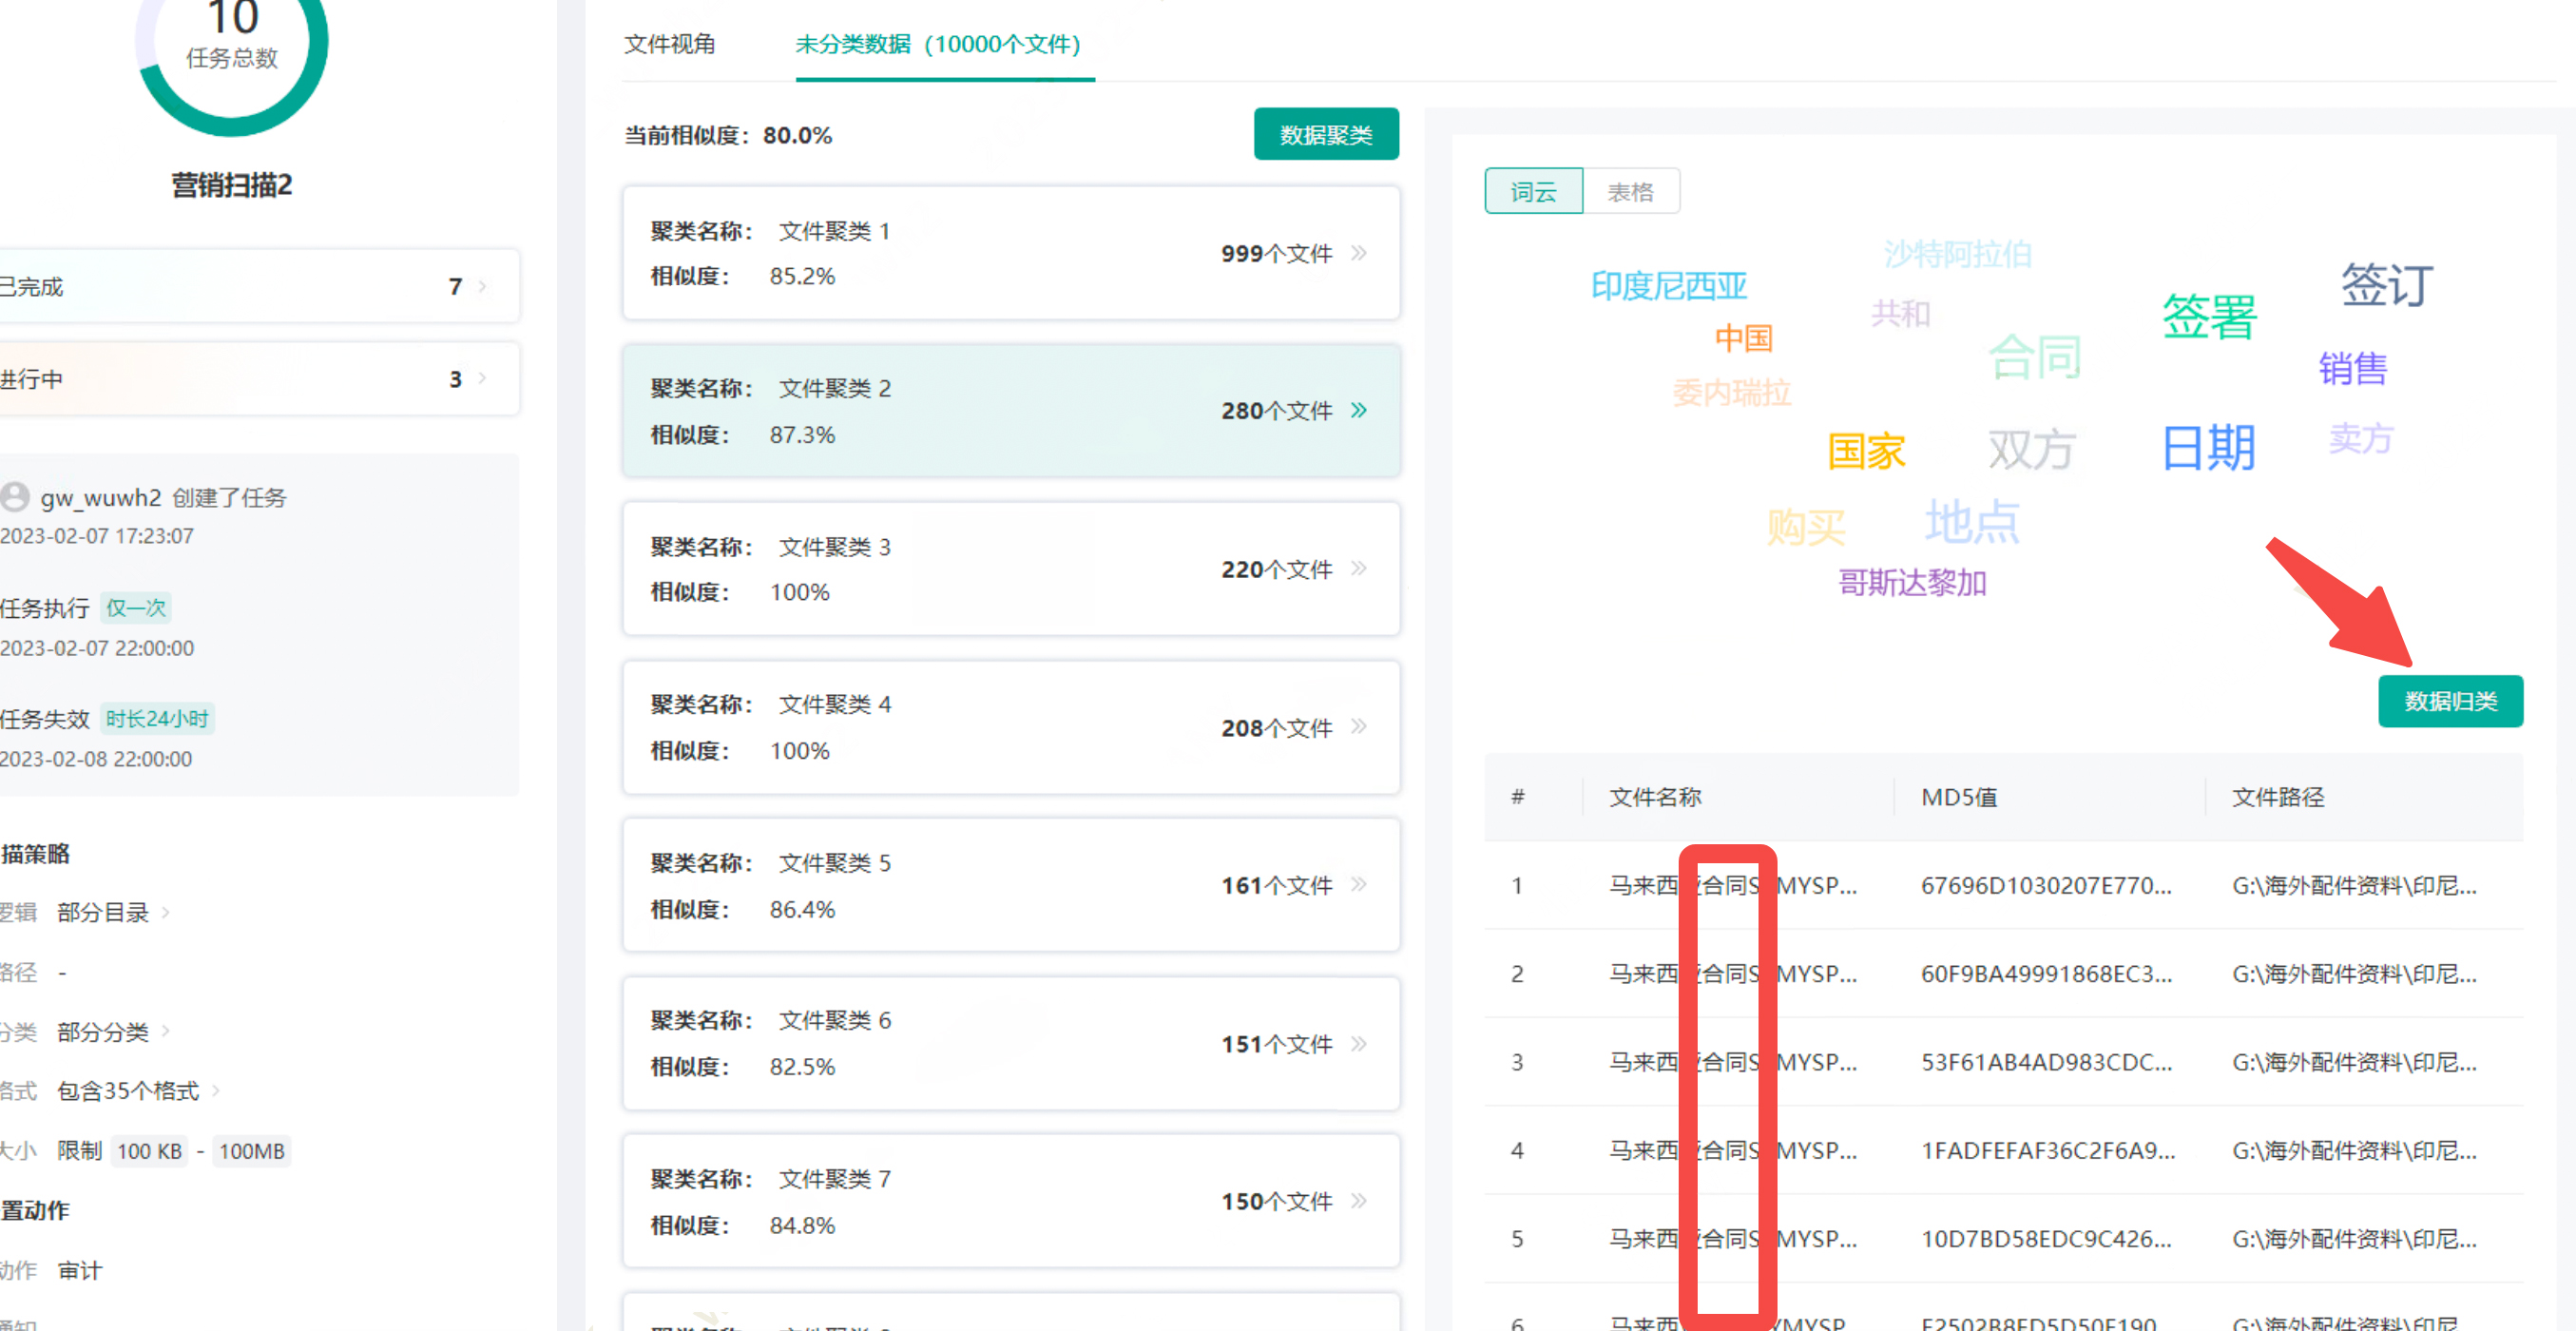The height and width of the screenshot is (1331, 2576).
Task: Expand 包含35个格式 format chevron
Action: (216, 1091)
